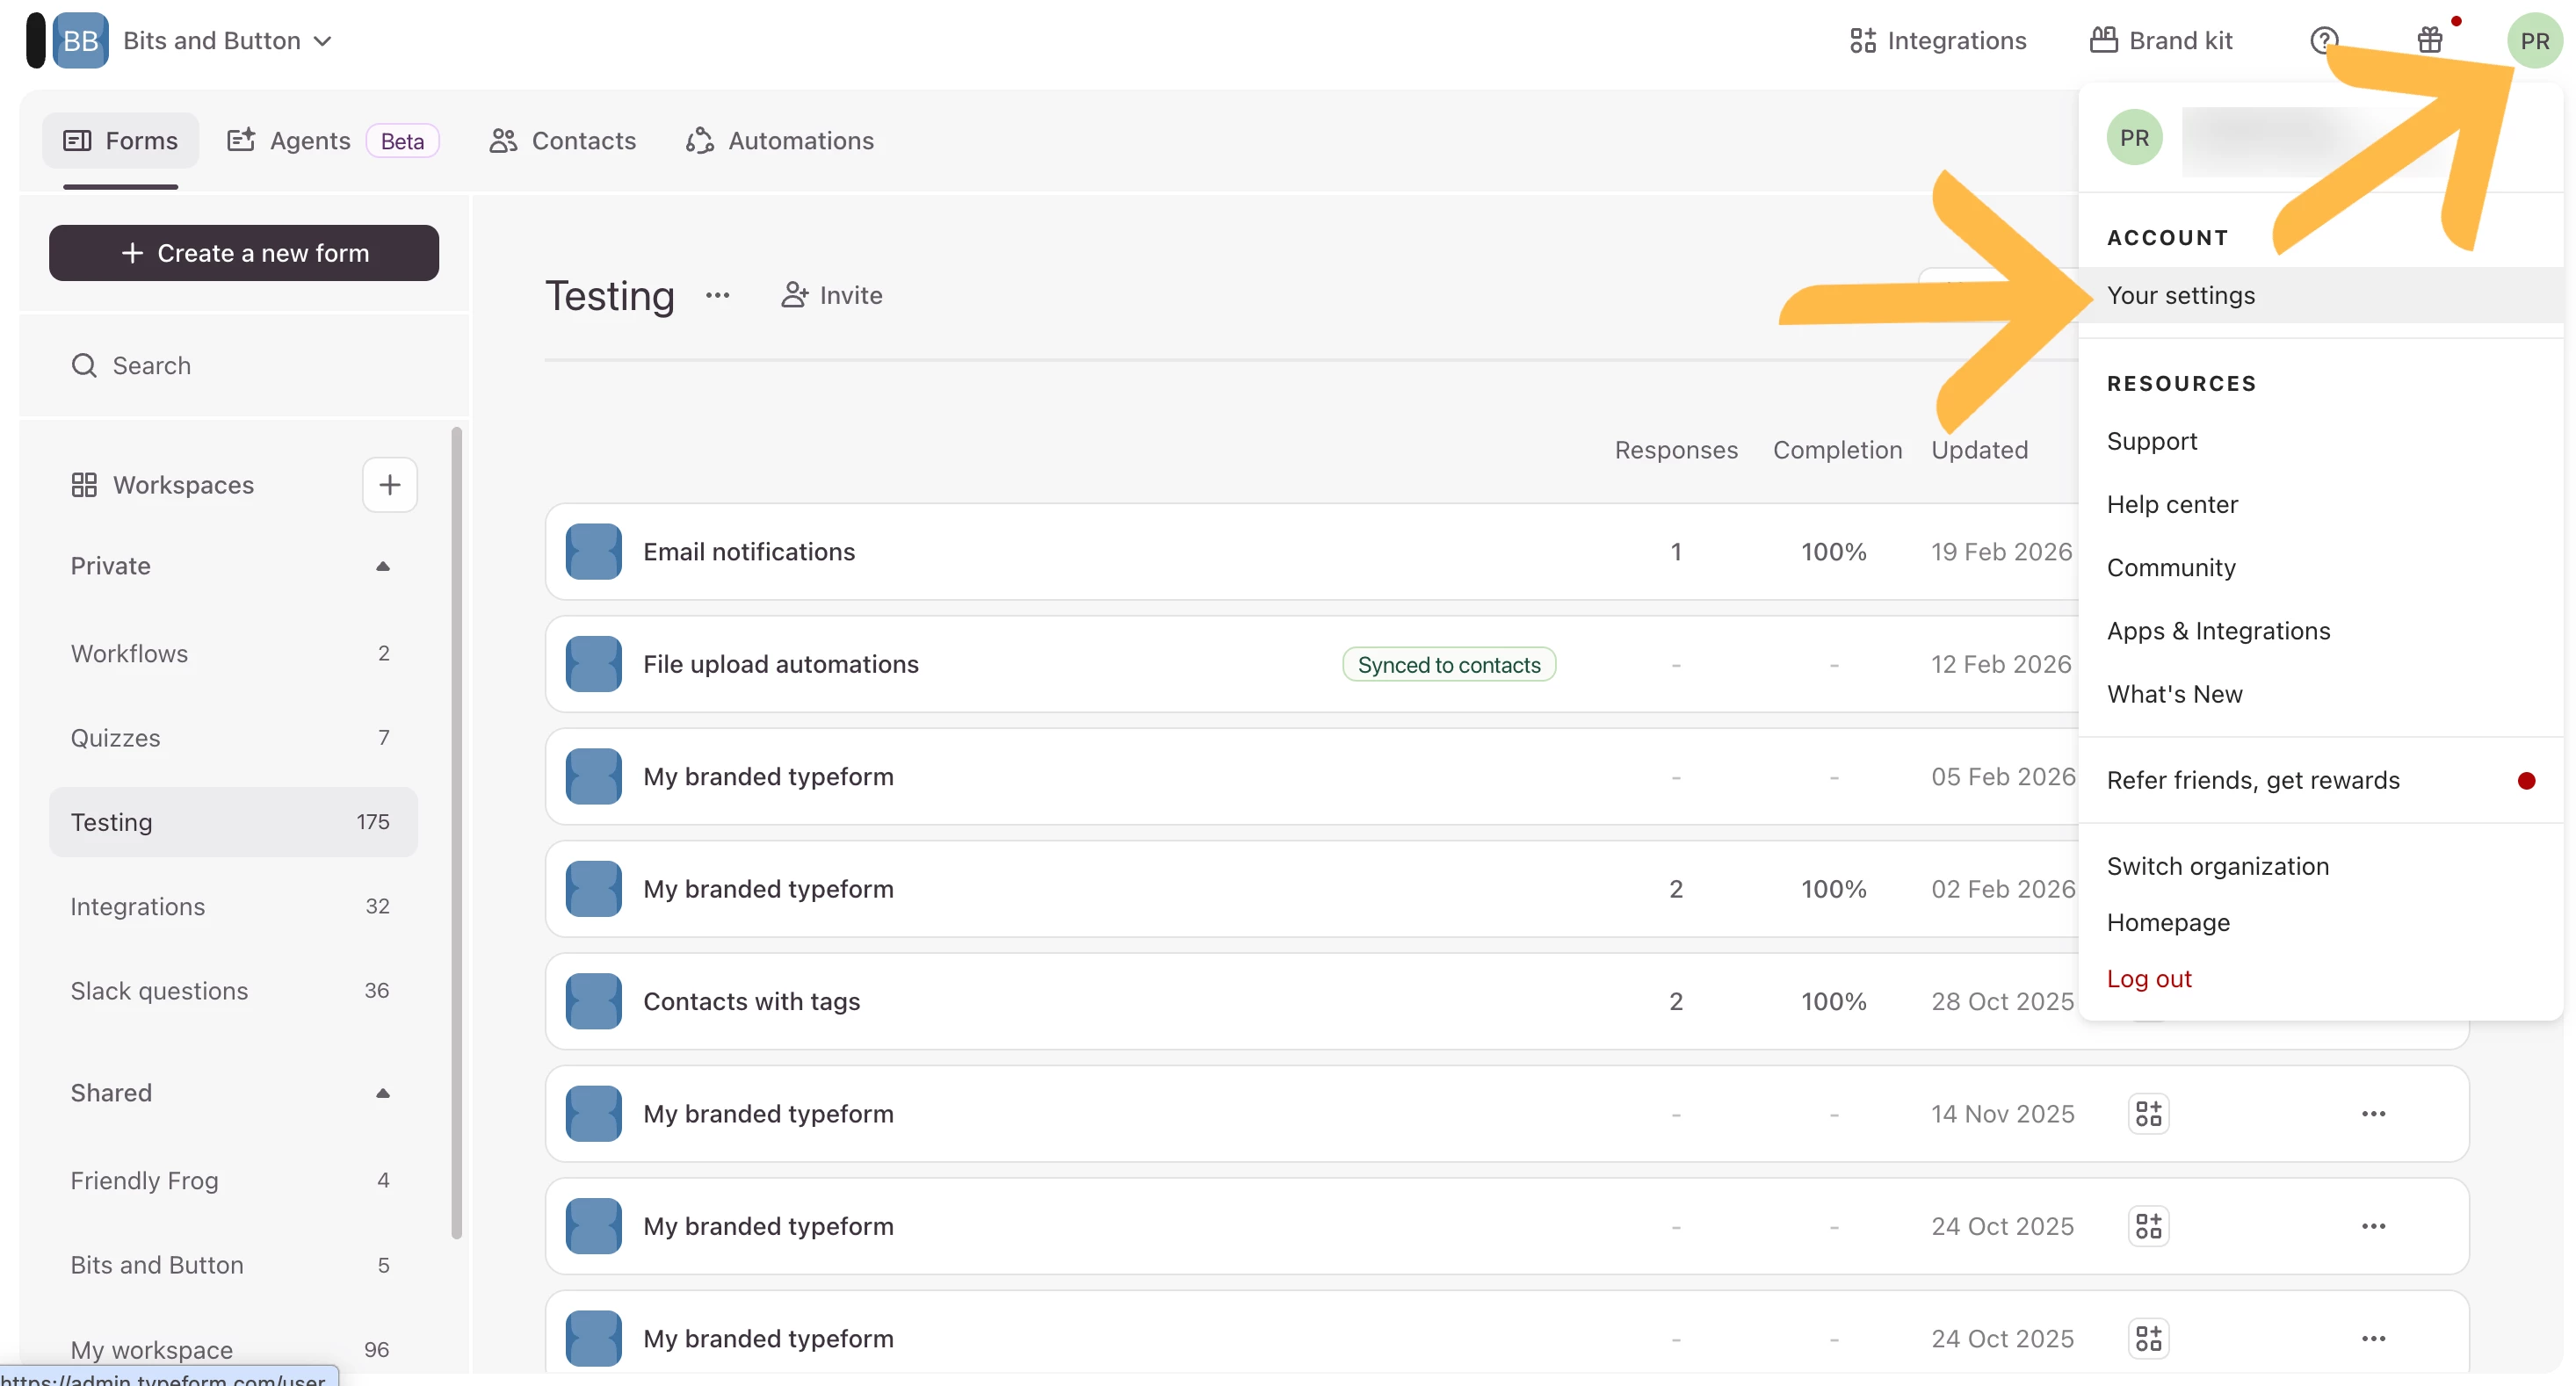This screenshot has width=2576, height=1386.
Task: Click Invite next to Testing workspace
Action: pyautogui.click(x=832, y=295)
